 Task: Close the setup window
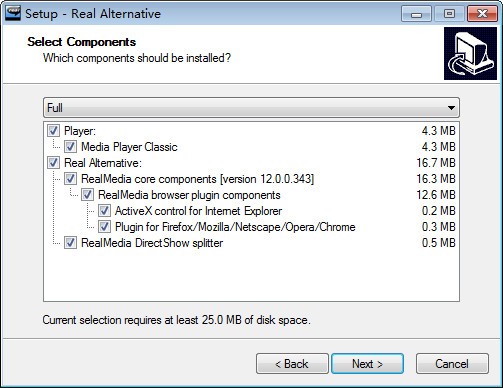click(x=482, y=14)
